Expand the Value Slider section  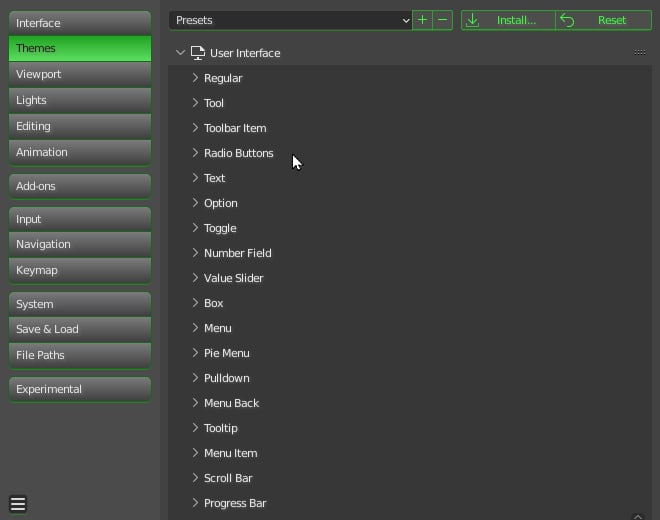point(195,278)
